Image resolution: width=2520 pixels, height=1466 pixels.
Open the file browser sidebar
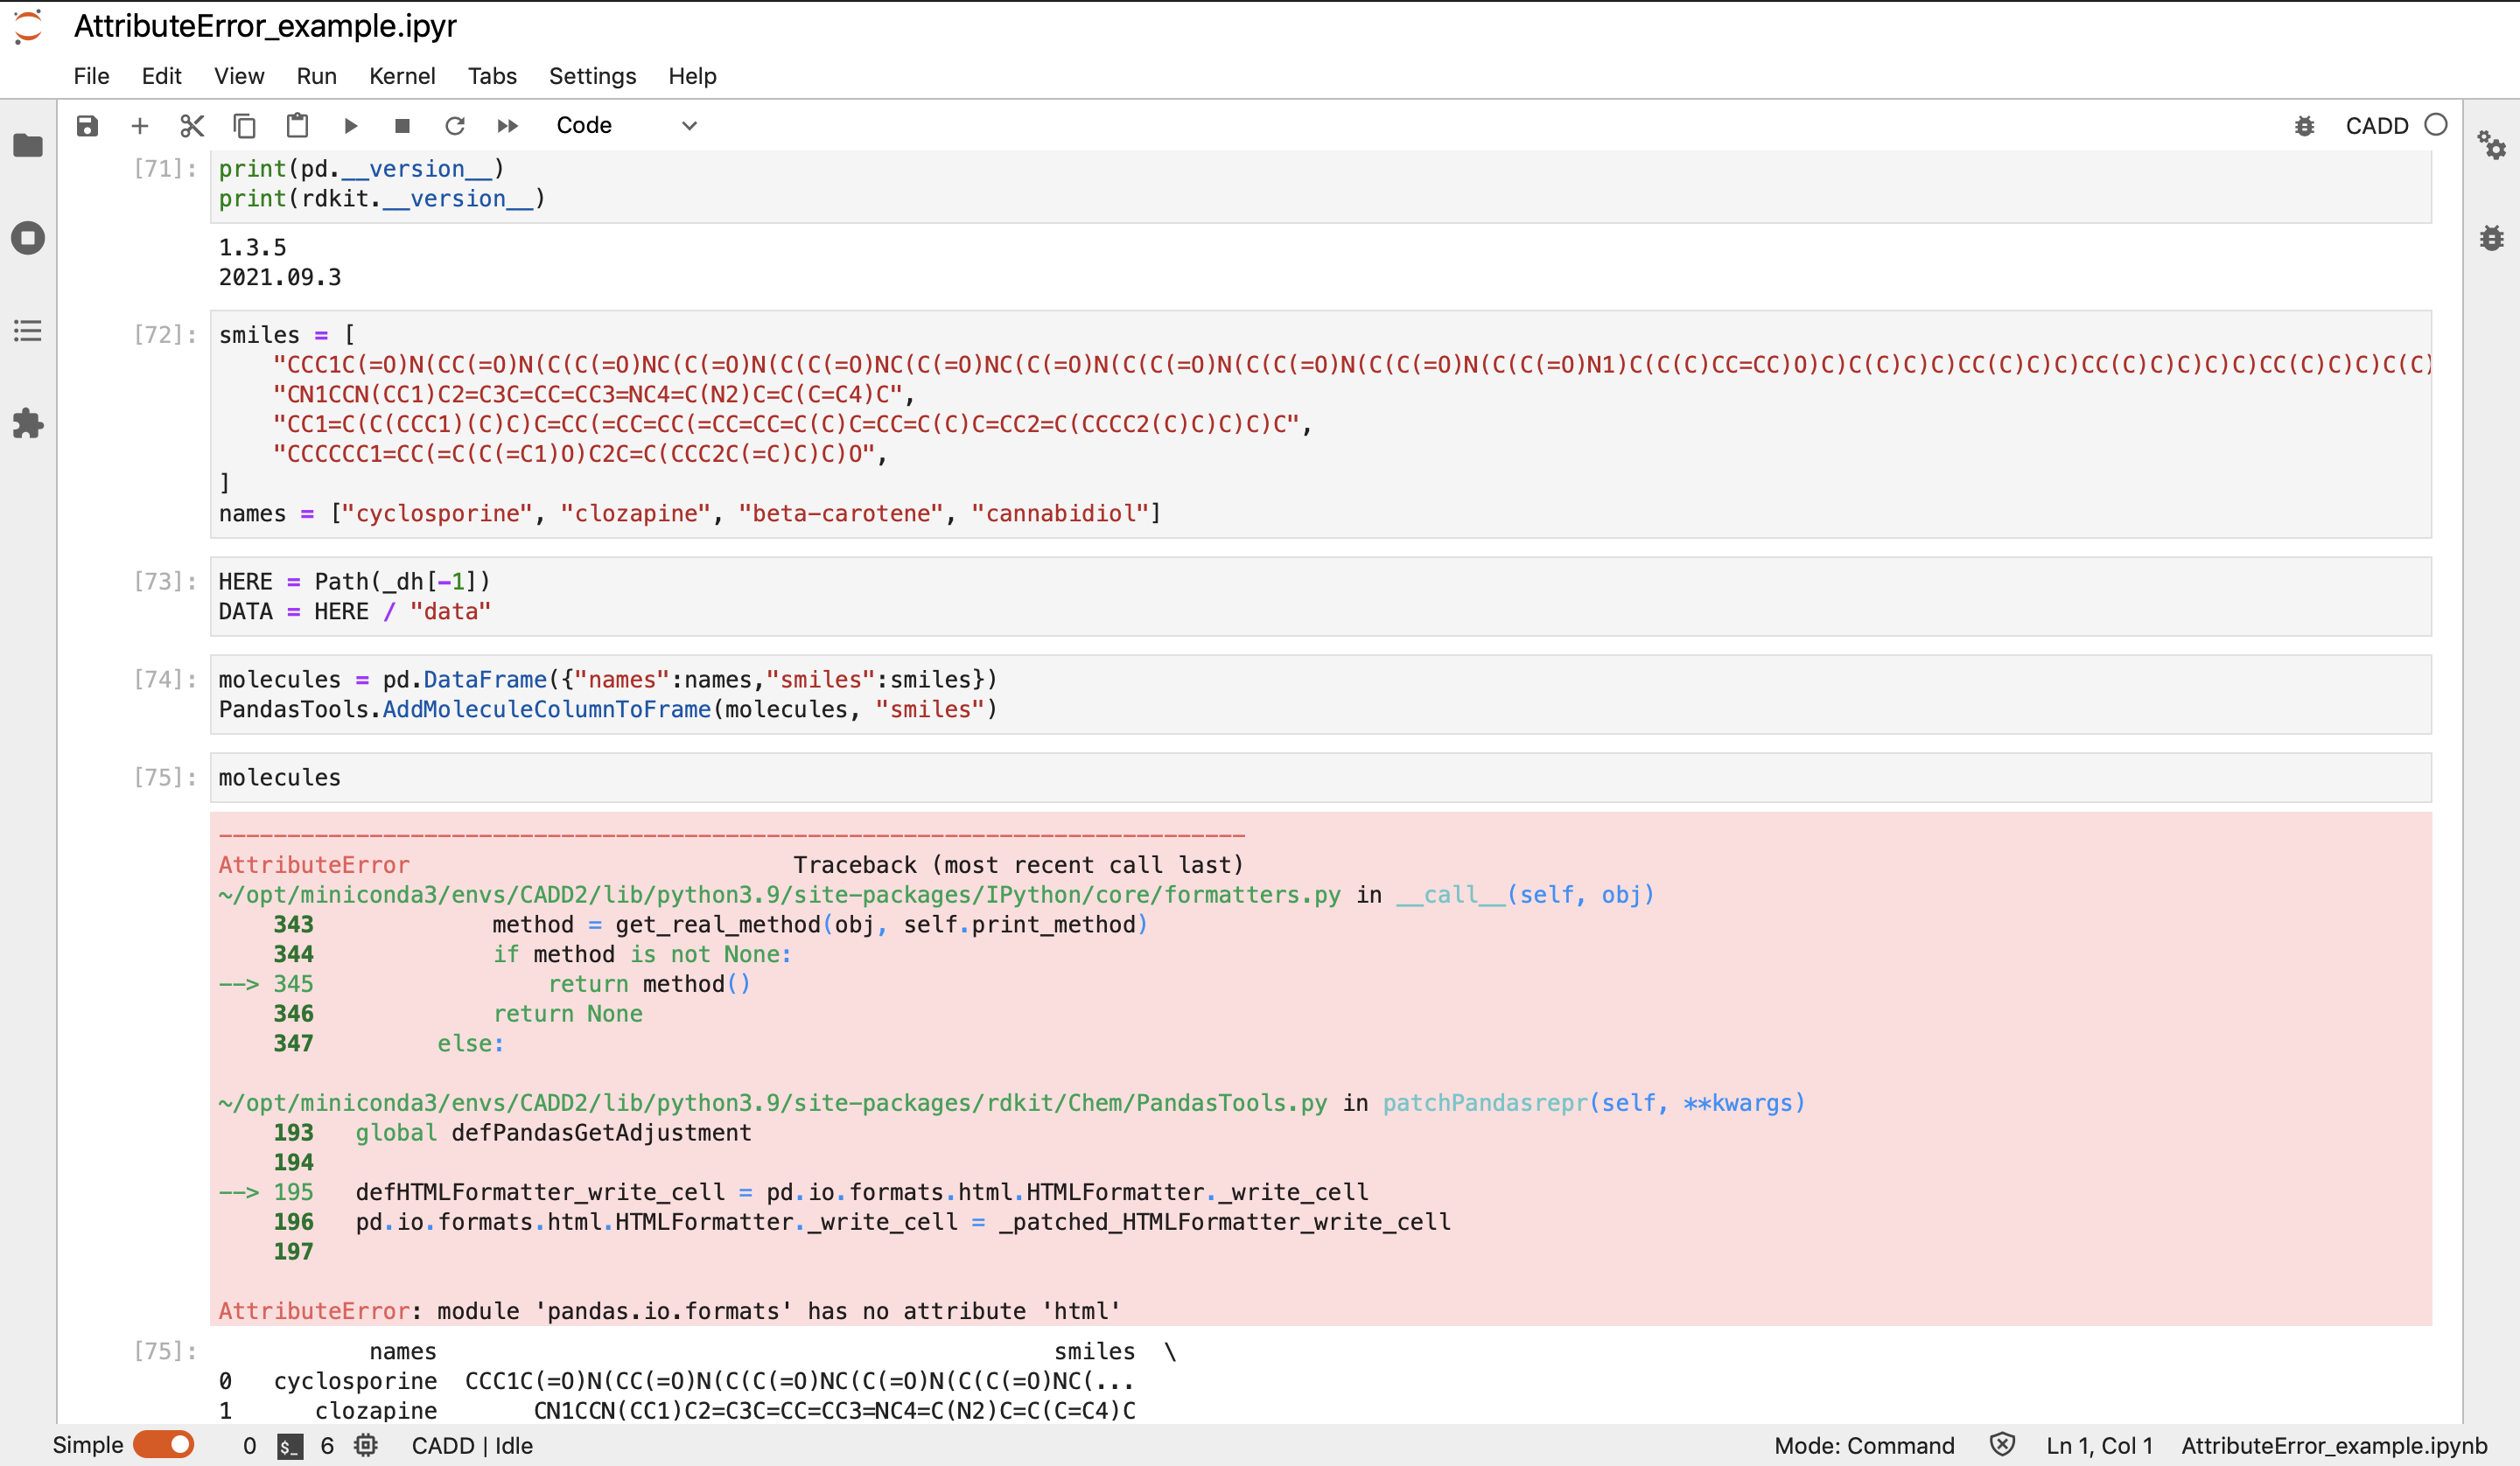coord(27,145)
